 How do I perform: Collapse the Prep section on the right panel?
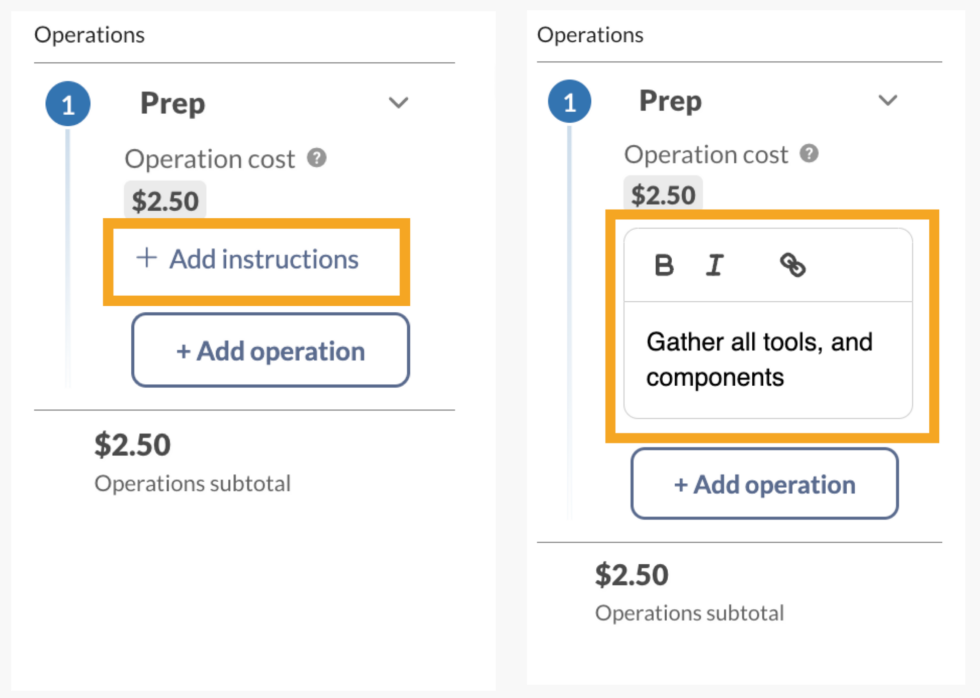coord(888,100)
